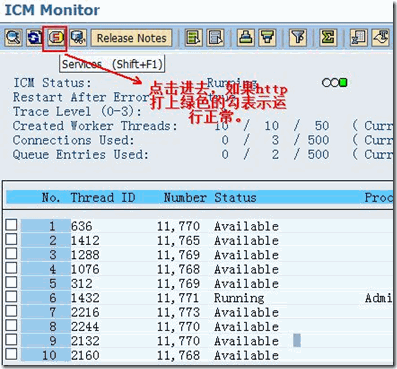Select thread ID cell 2216
397x369 pixels.
[x=85, y=312]
